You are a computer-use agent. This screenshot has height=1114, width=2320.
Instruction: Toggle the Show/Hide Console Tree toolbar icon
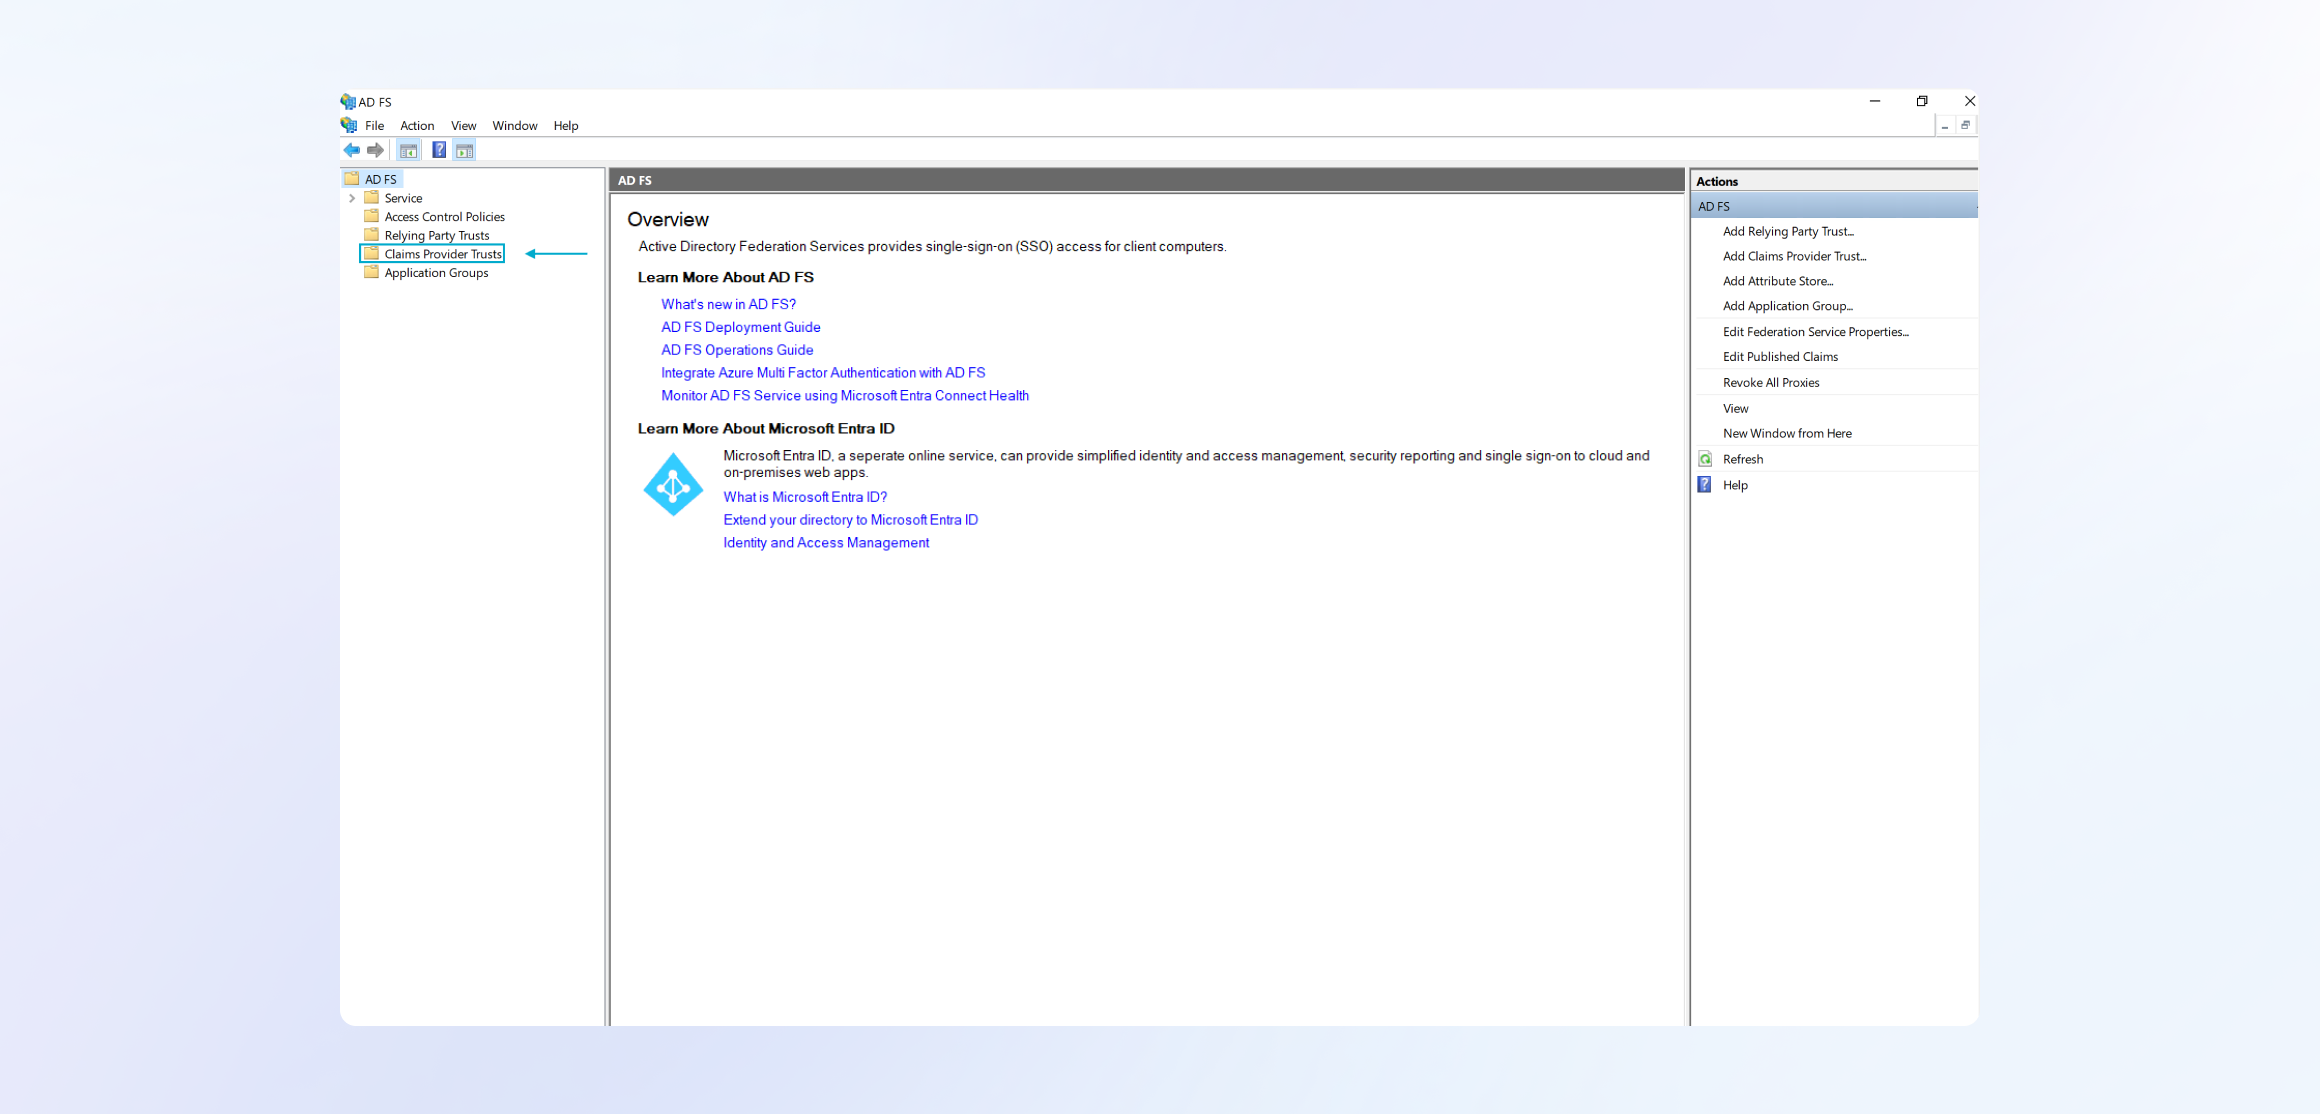408,150
